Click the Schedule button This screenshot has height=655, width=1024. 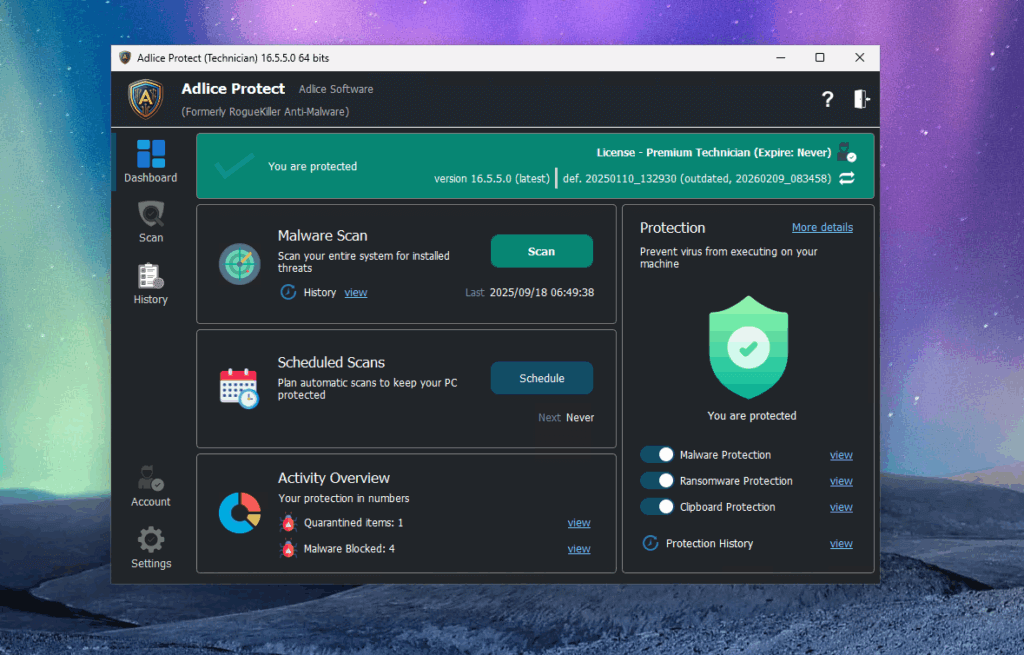pos(541,378)
